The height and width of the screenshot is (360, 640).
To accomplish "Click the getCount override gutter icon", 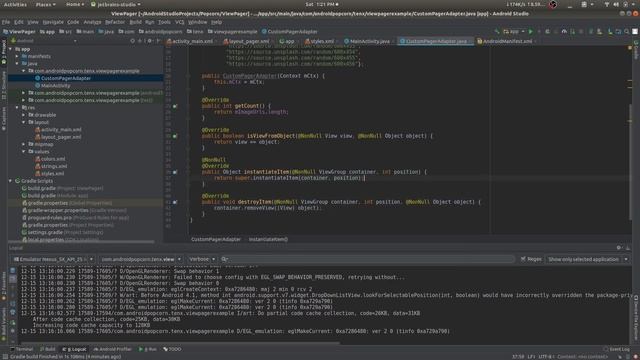I will pos(175,106).
